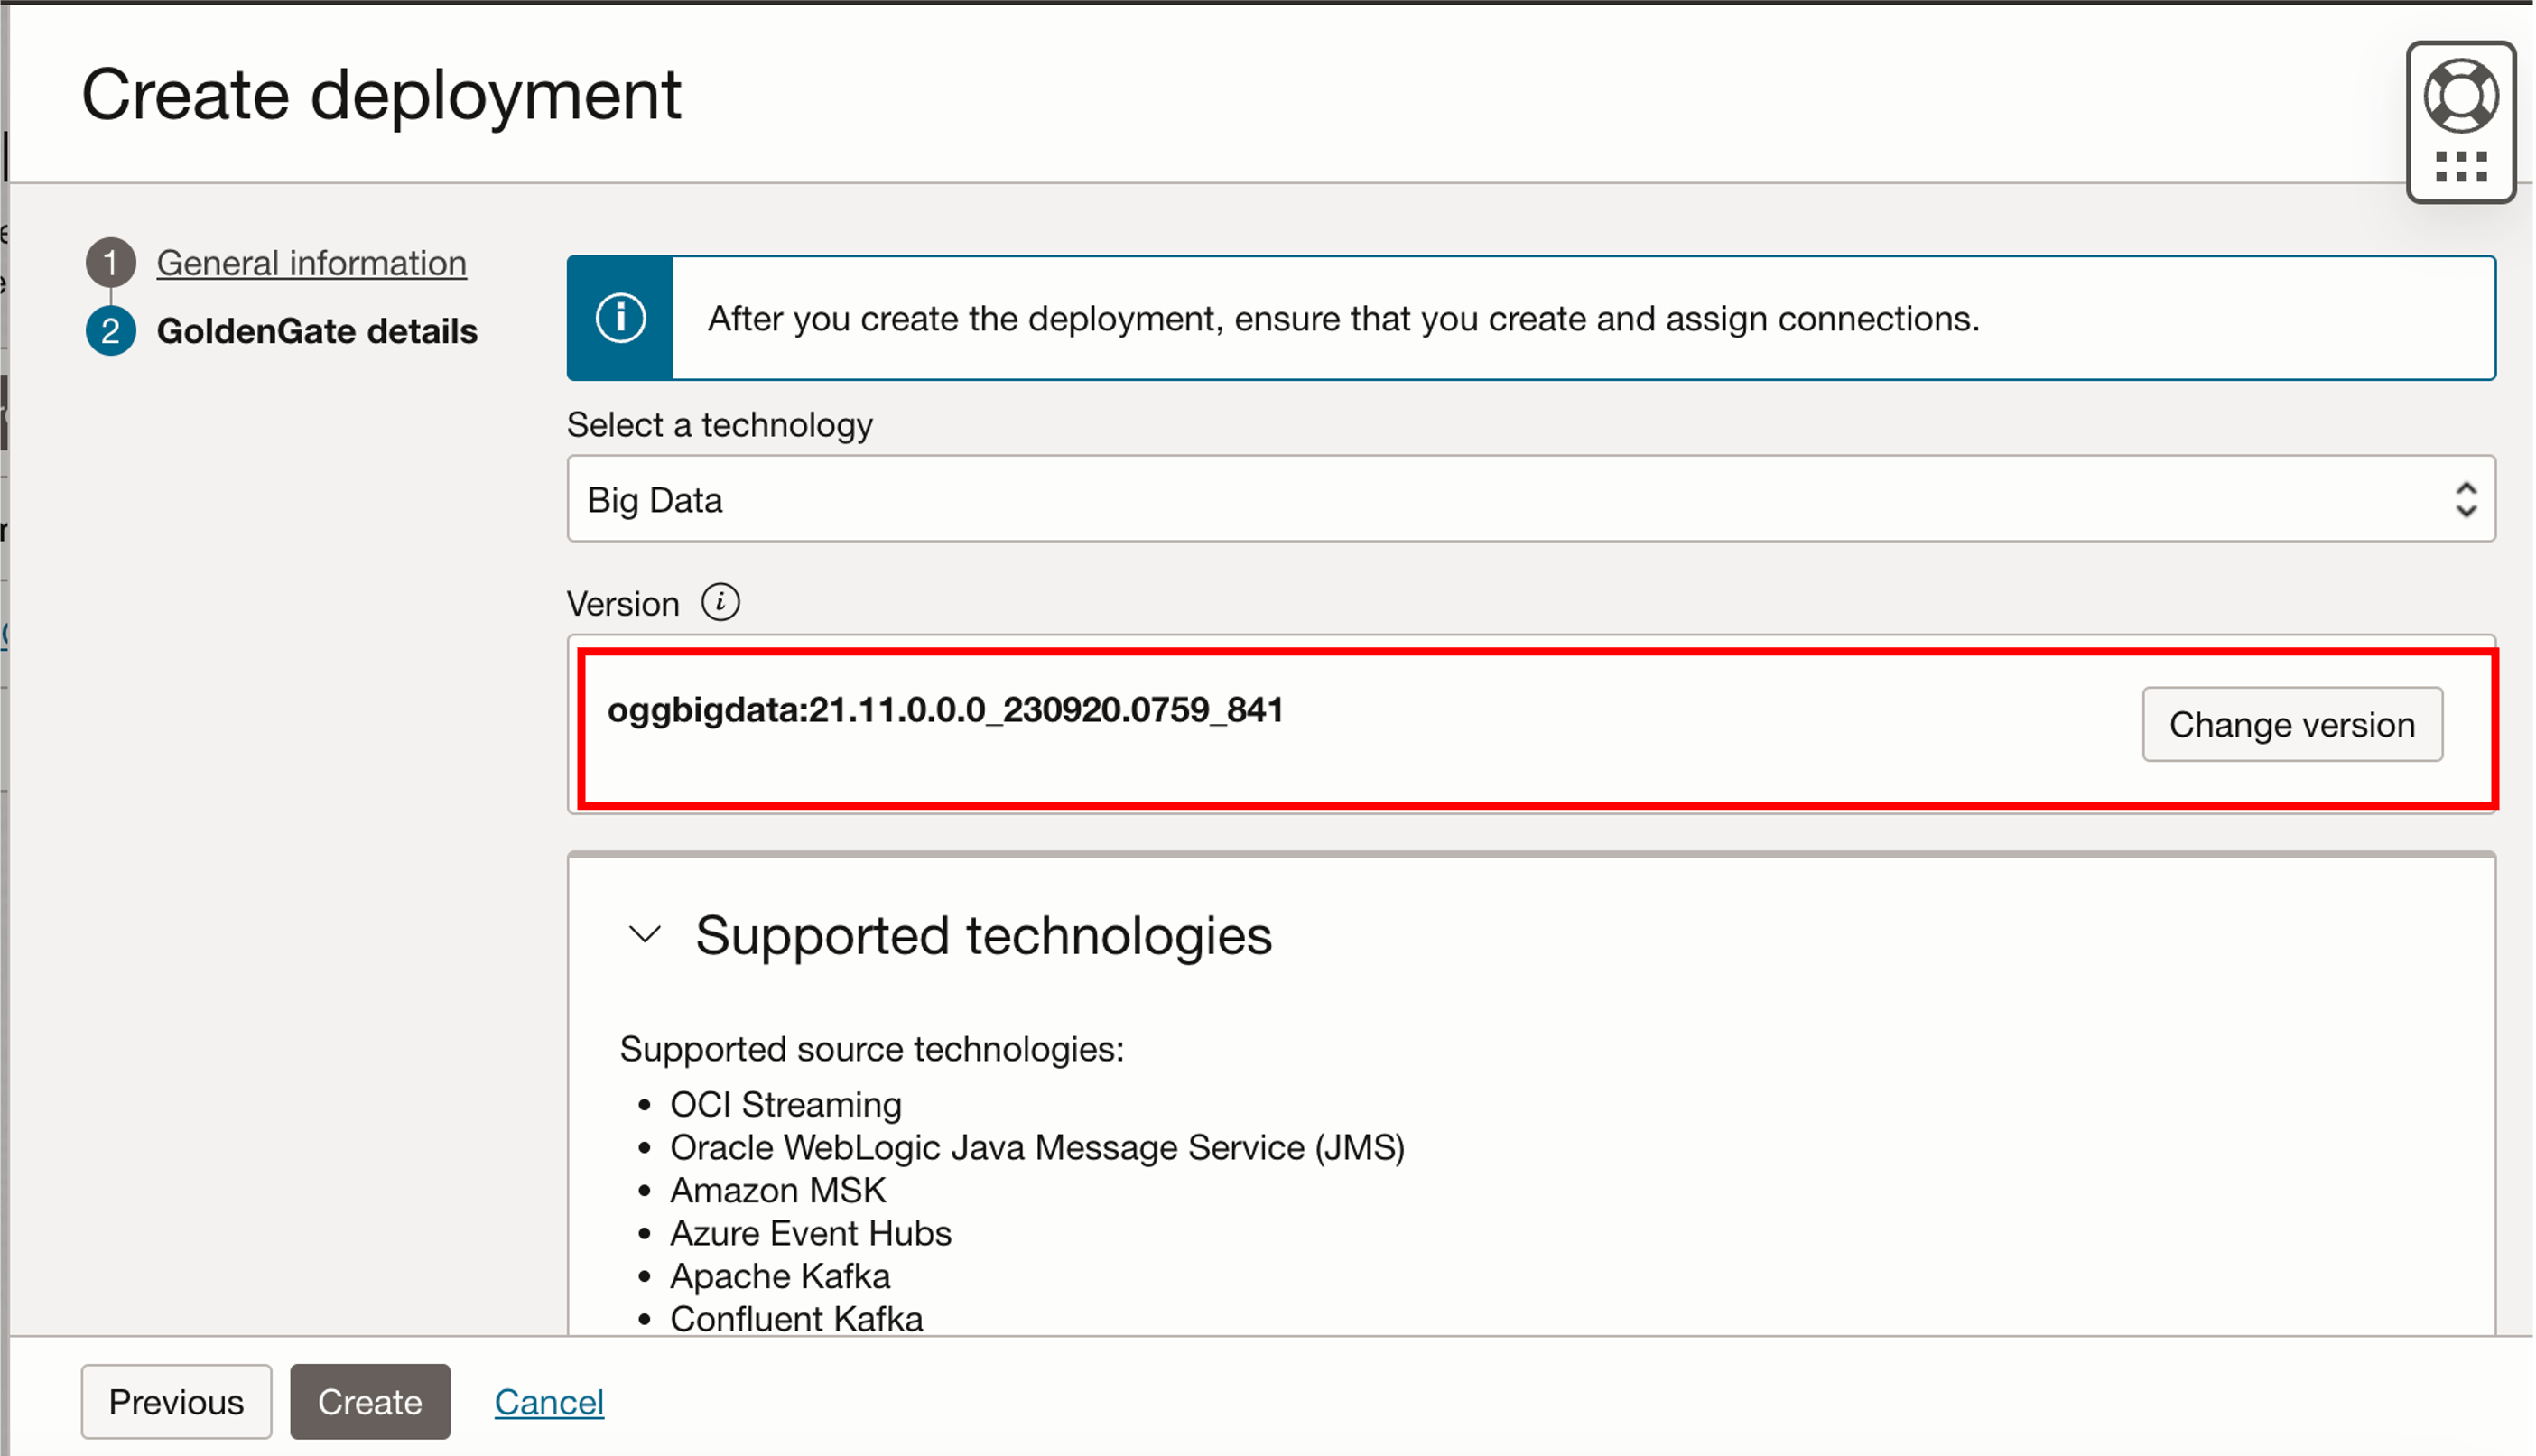Click the Previous button
2536x1456 pixels.
(x=176, y=1401)
